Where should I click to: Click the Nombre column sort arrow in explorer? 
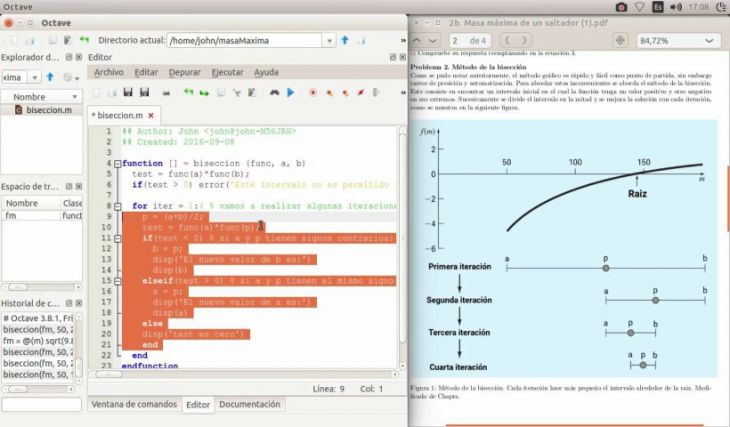tap(74, 97)
